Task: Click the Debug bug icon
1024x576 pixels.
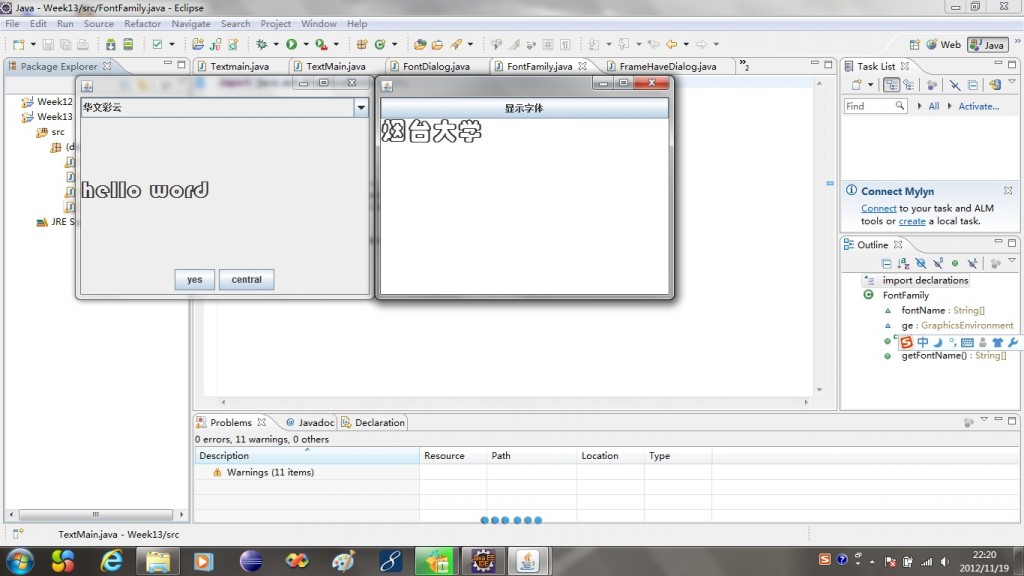Action: click(x=262, y=44)
